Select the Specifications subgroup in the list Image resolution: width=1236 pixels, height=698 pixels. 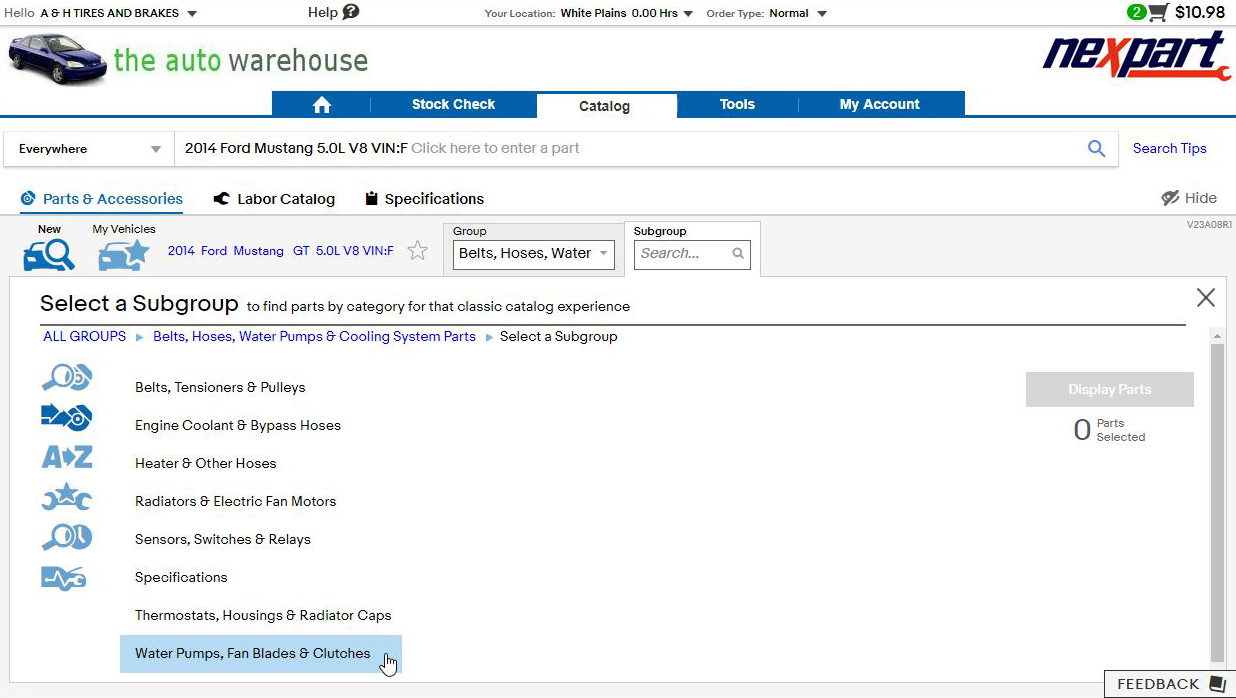tap(181, 578)
